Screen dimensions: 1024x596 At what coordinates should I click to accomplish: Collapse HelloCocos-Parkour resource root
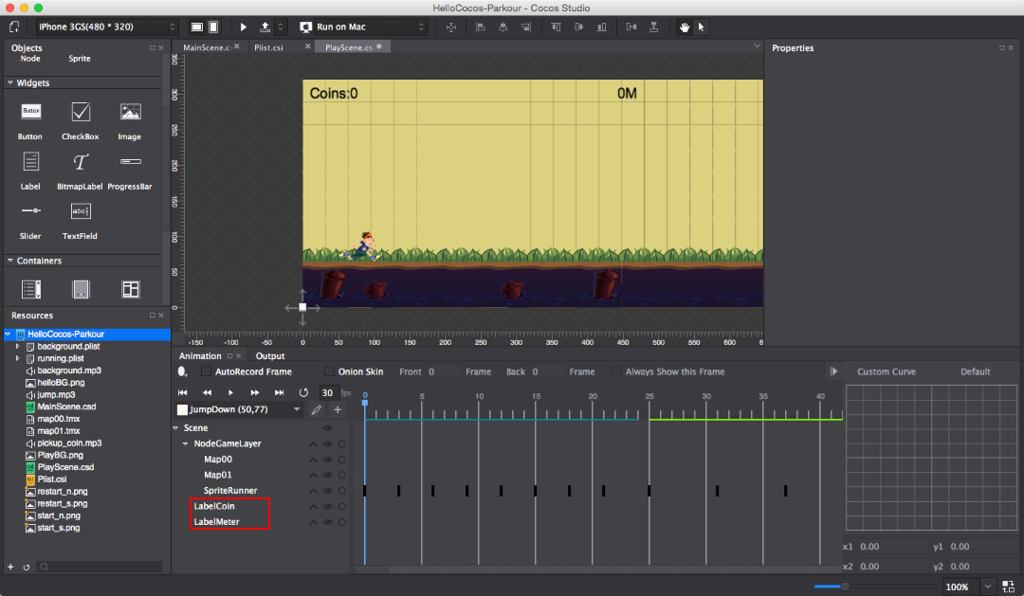8,334
